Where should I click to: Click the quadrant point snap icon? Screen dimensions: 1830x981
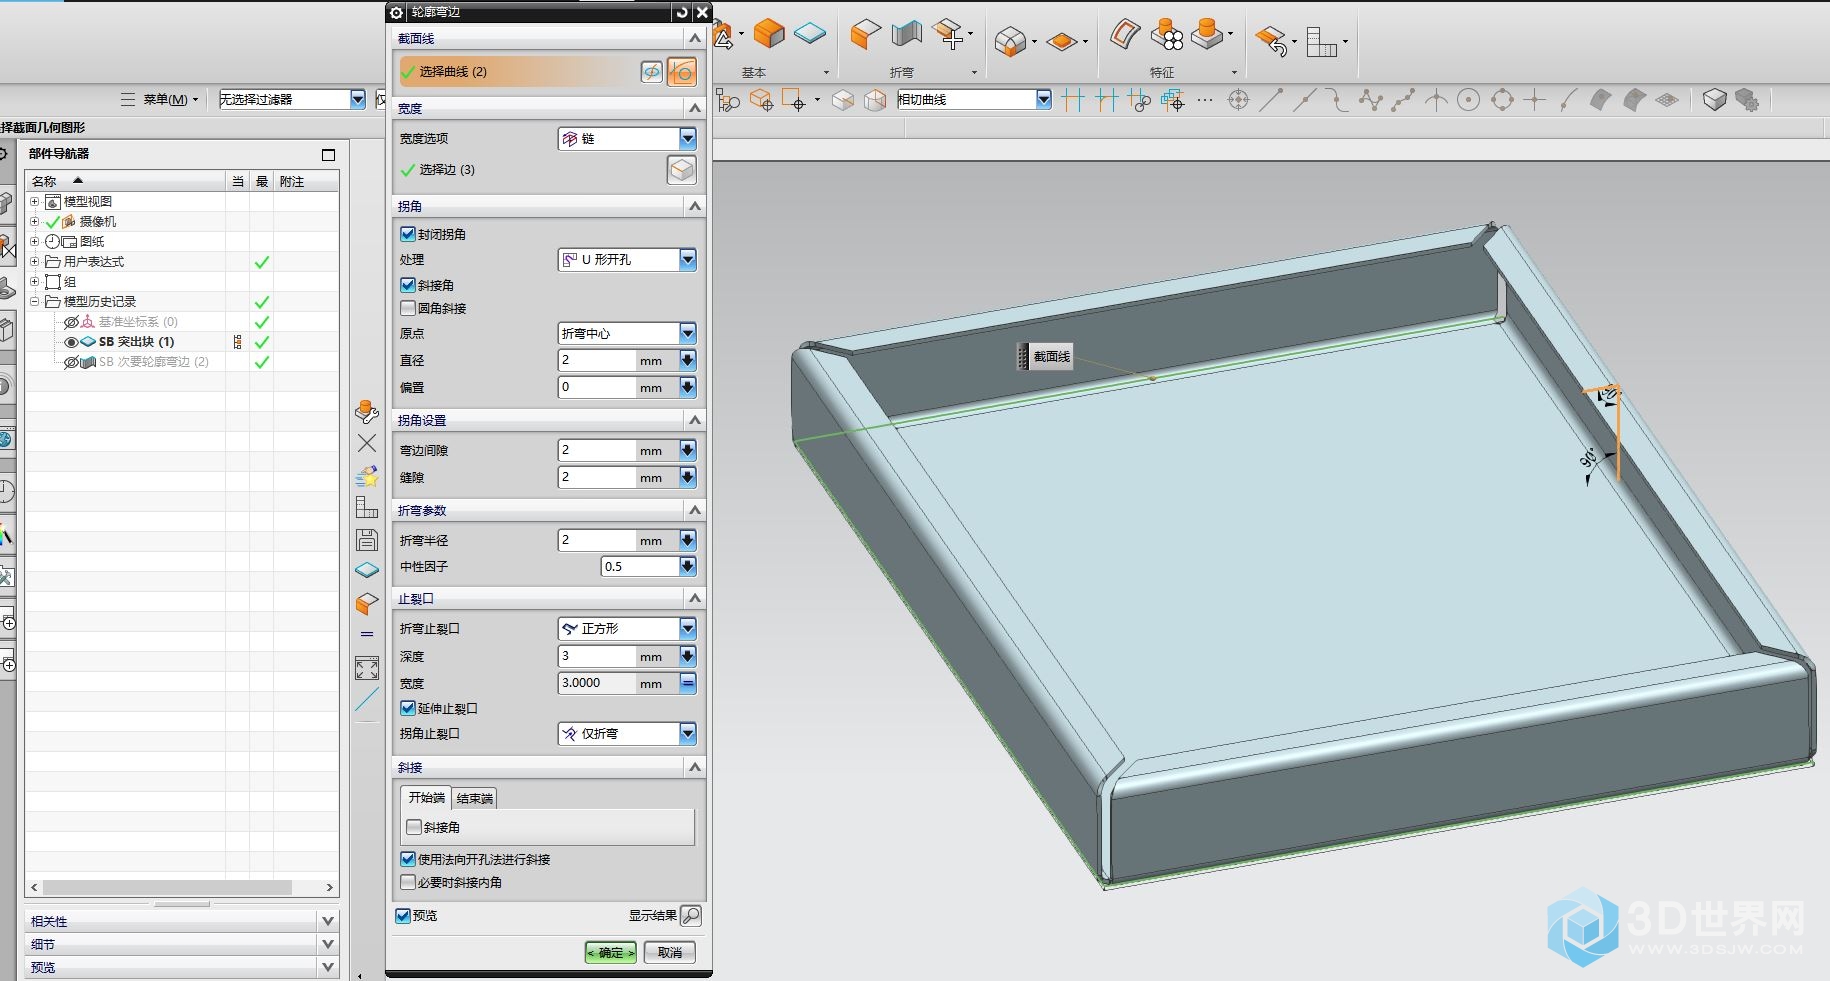tap(1502, 100)
